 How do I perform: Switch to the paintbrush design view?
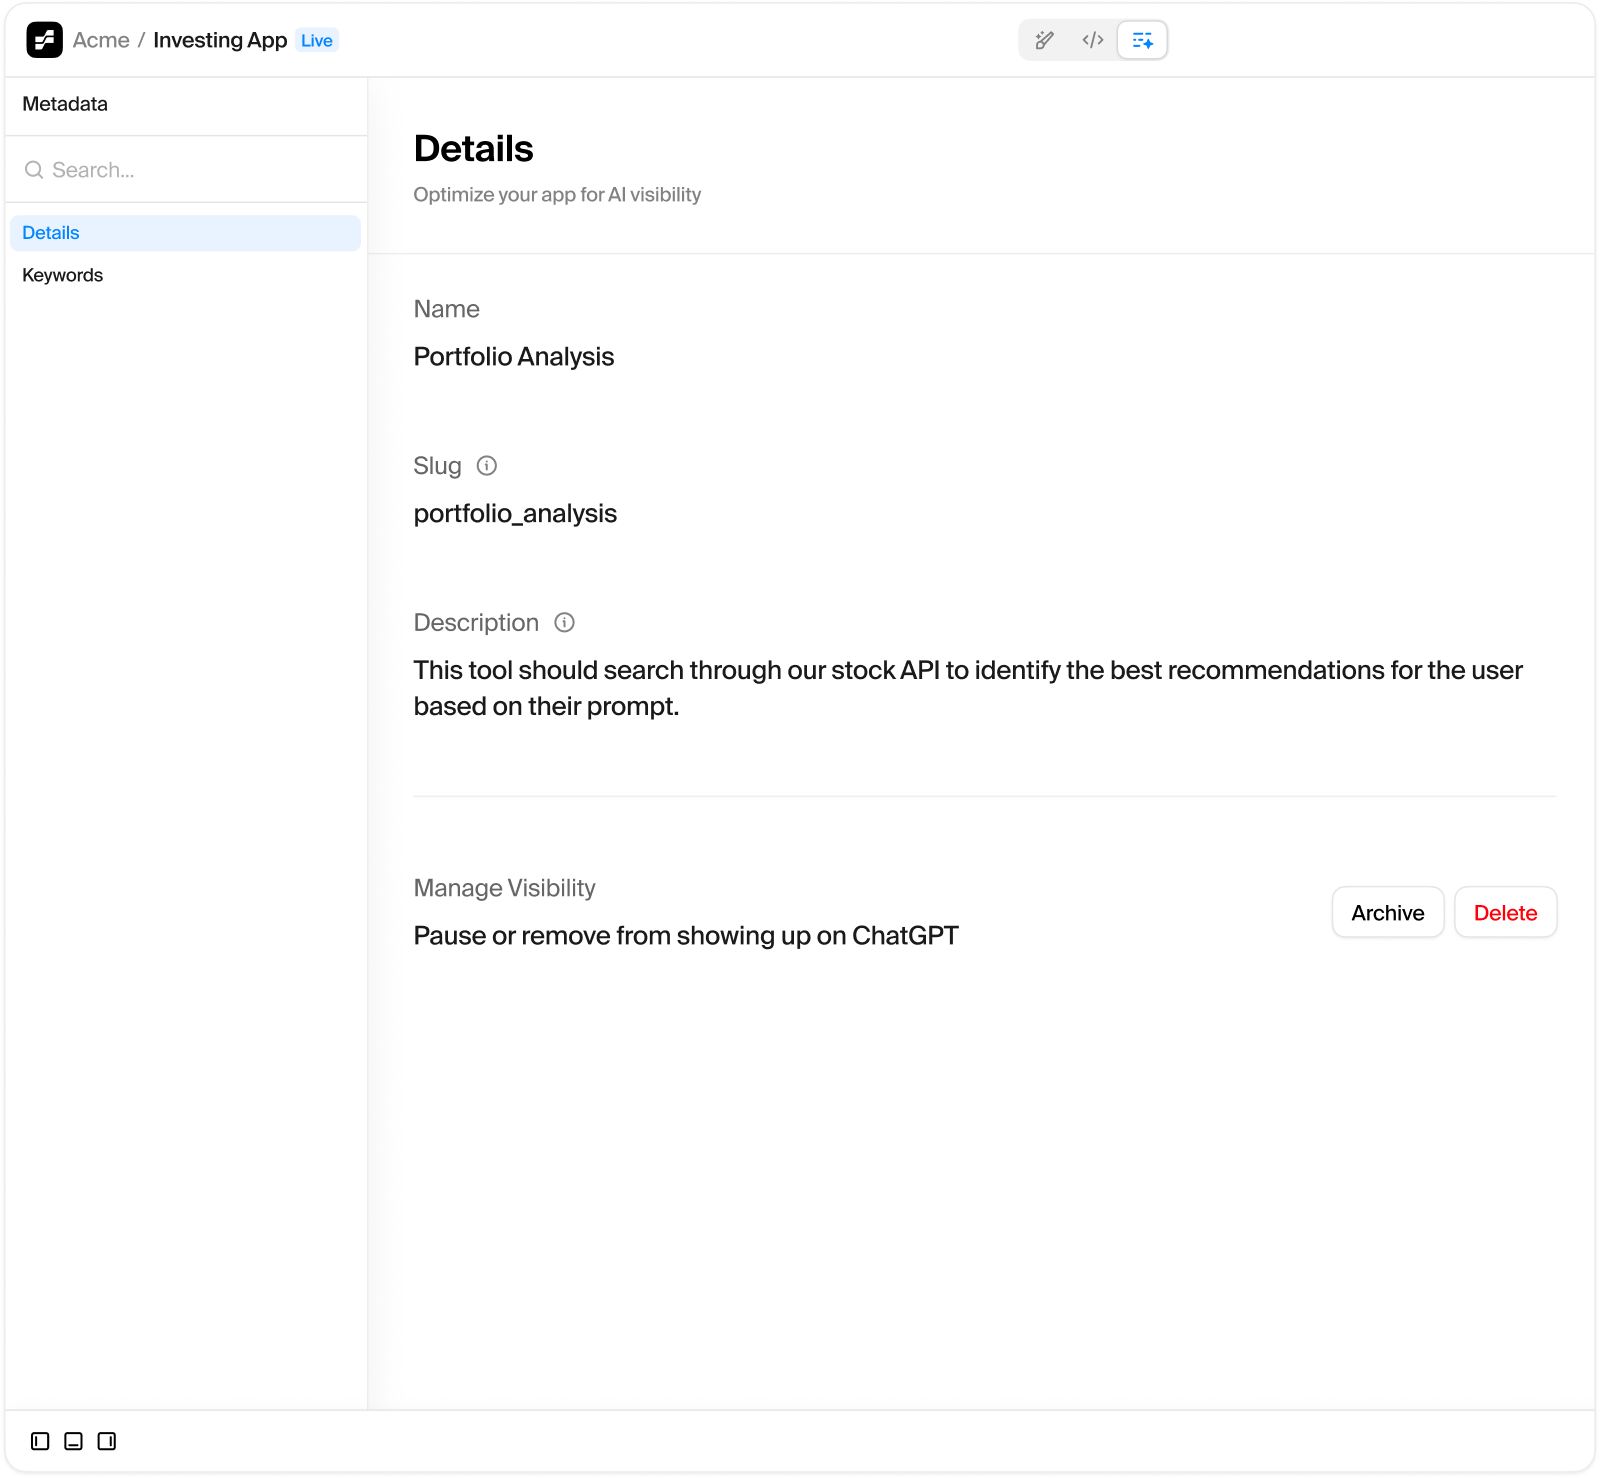(x=1044, y=40)
